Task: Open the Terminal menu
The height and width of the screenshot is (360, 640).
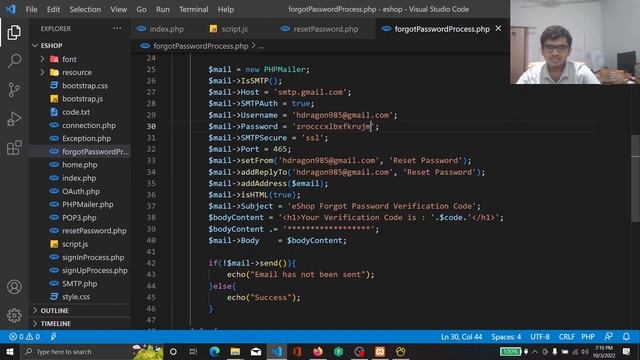Action: coord(193,9)
